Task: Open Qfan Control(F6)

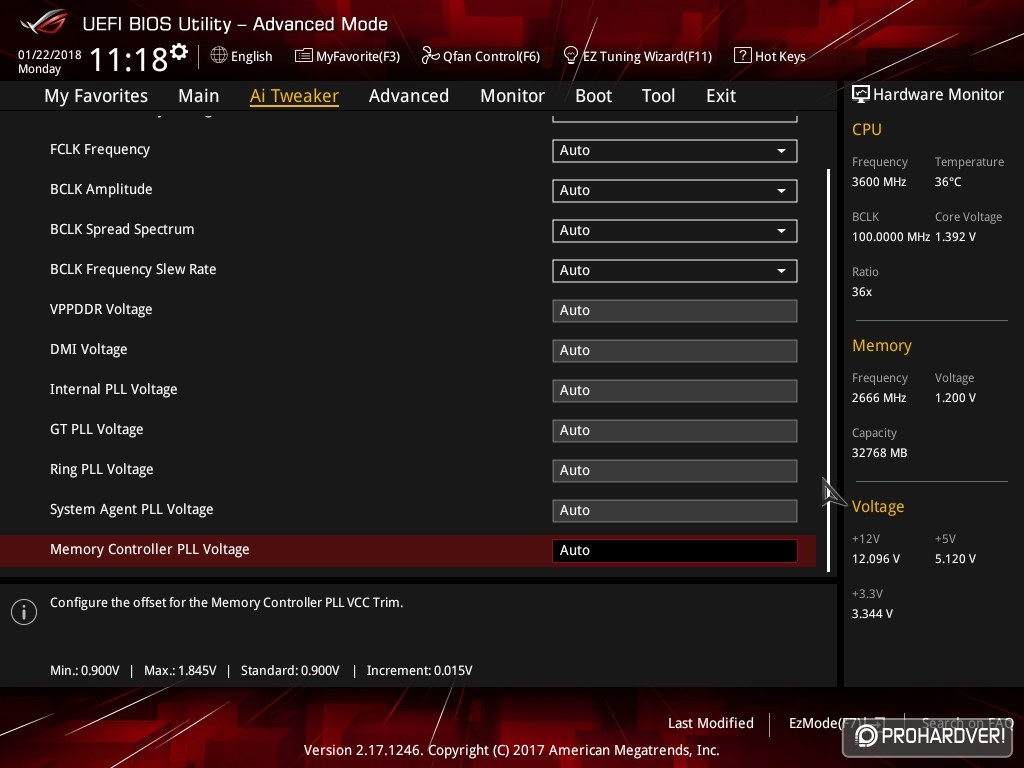Action: (x=481, y=56)
